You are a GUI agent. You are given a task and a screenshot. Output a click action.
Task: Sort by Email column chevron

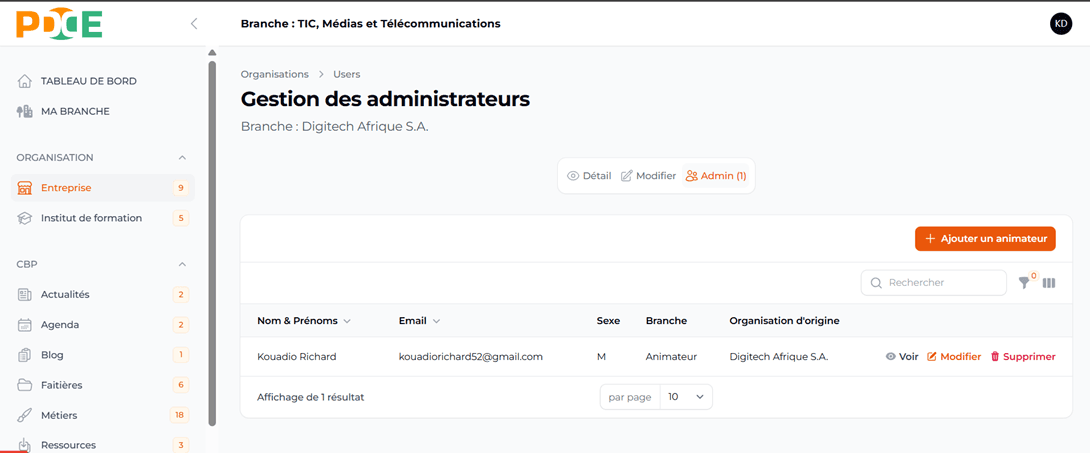tap(436, 321)
